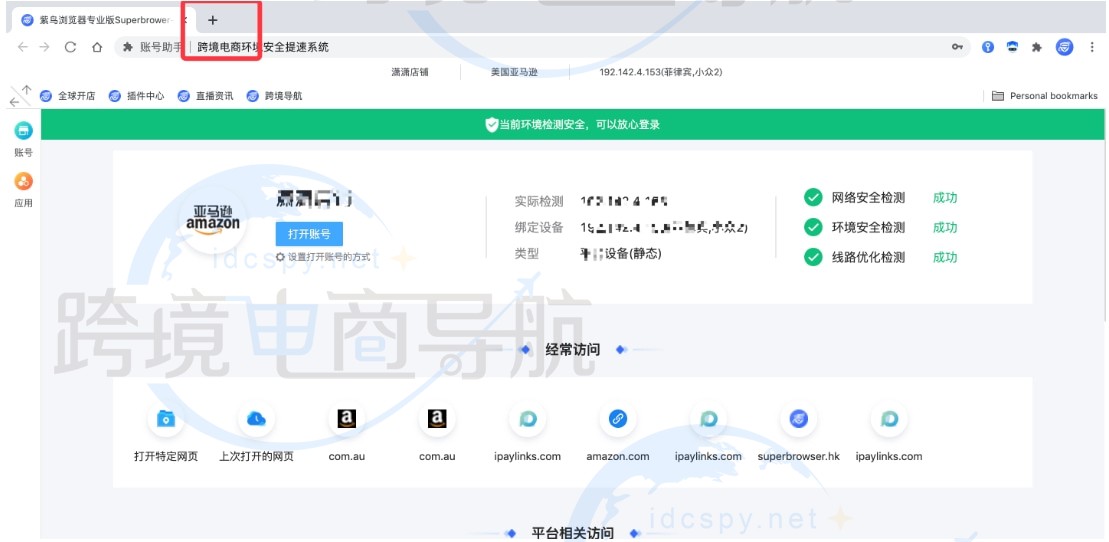This screenshot has height=542, width=1109.
Task: Open the extensions puzzle-piece icon
Action: [1037, 47]
